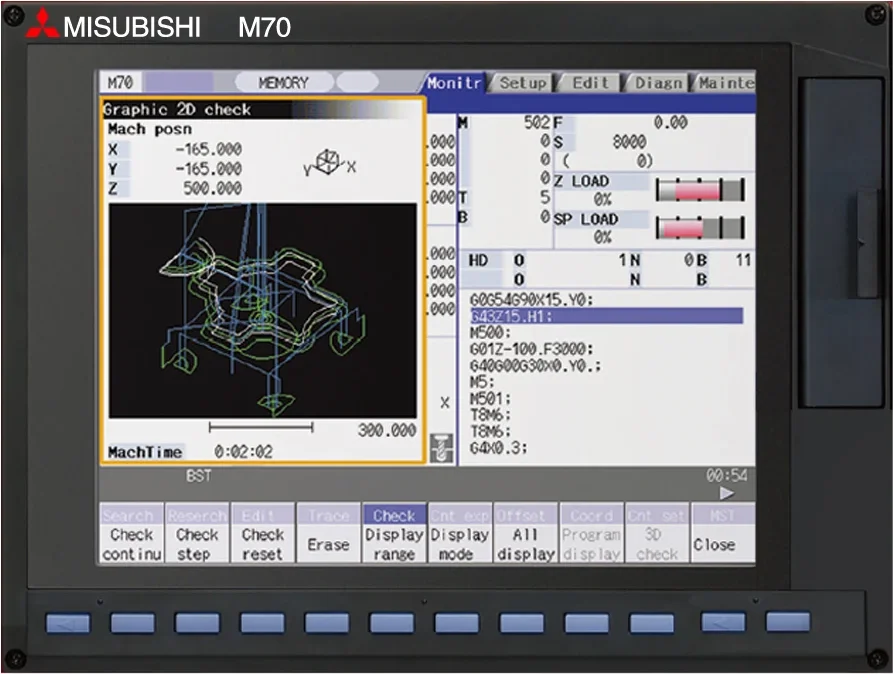Push hardware key under Check reset
The height and width of the screenshot is (674, 893).
(262, 623)
